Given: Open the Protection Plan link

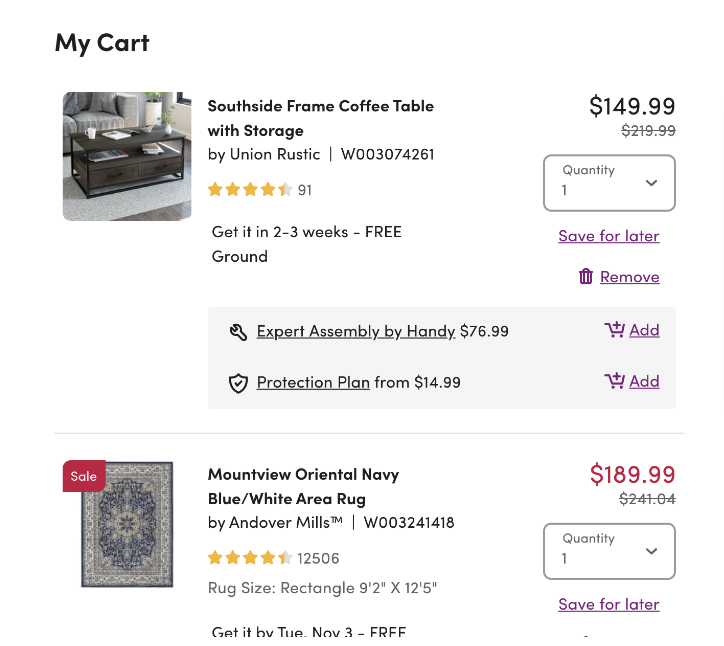Looking at the screenshot, I should [x=313, y=383].
